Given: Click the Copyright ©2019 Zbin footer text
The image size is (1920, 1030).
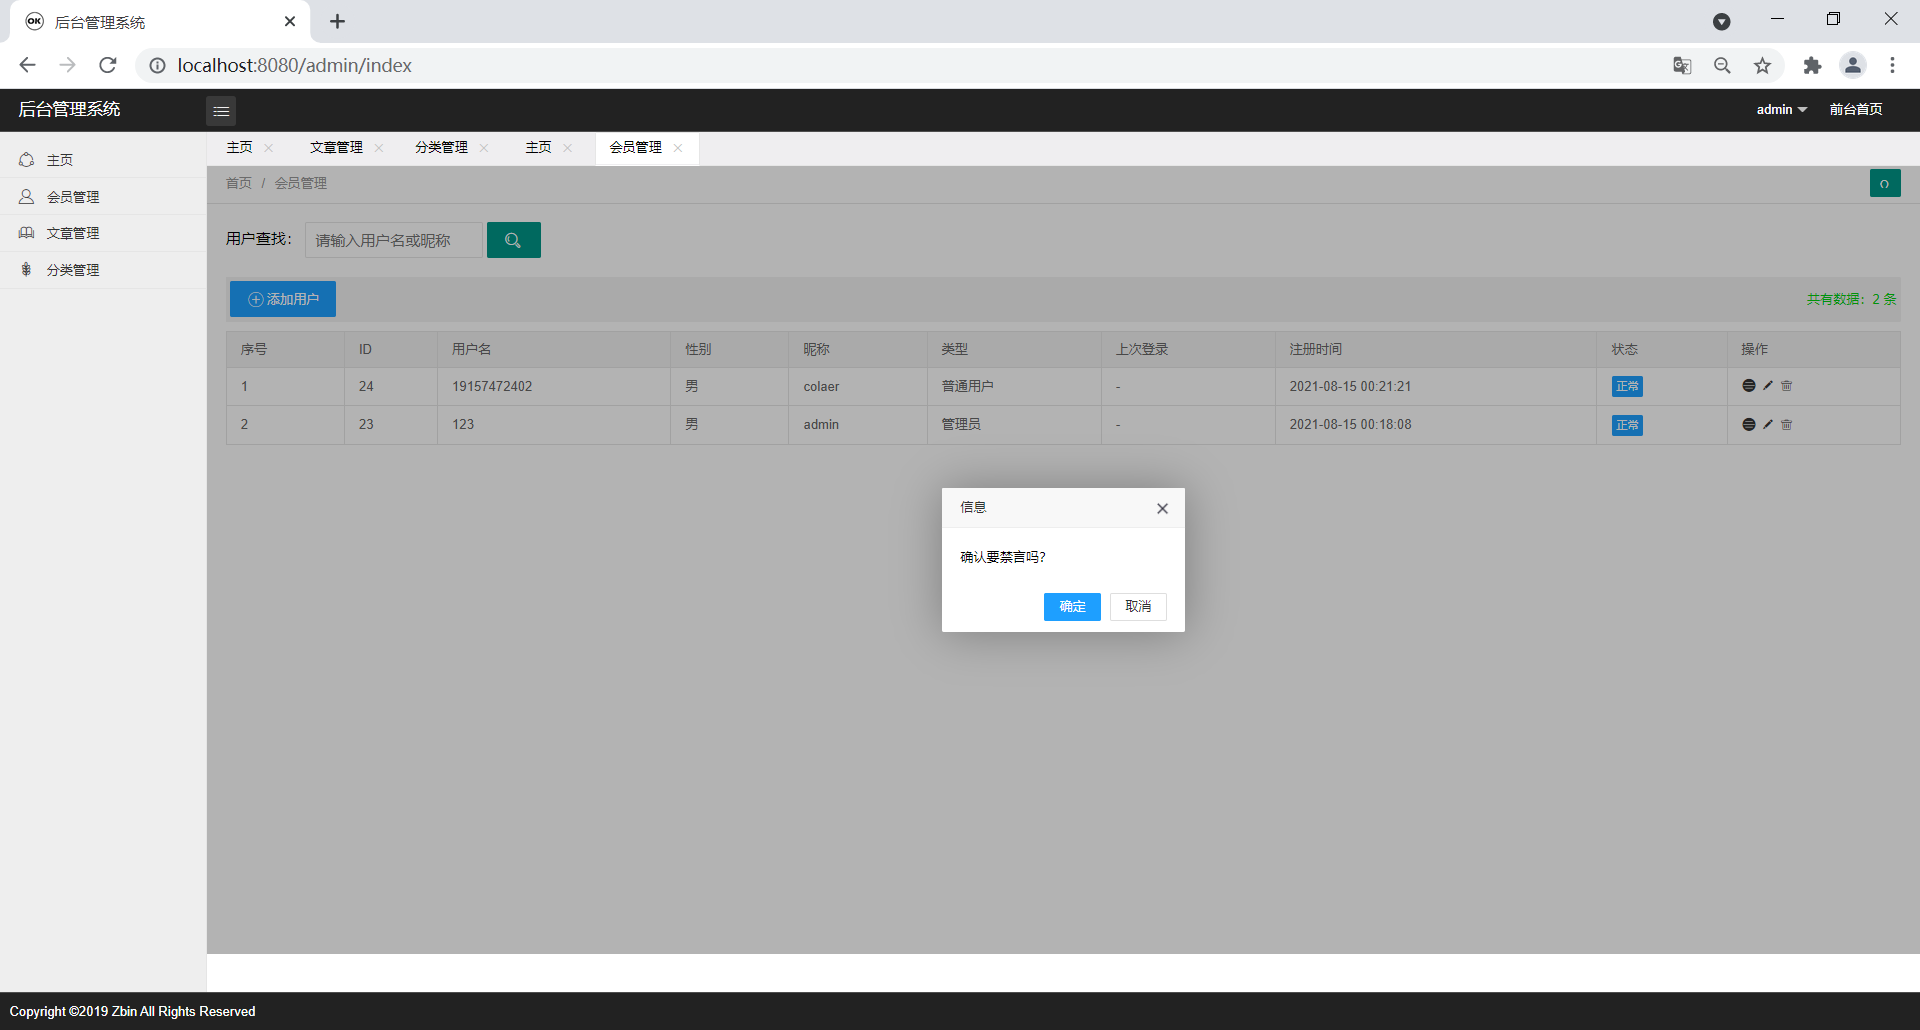Looking at the screenshot, I should (132, 1012).
